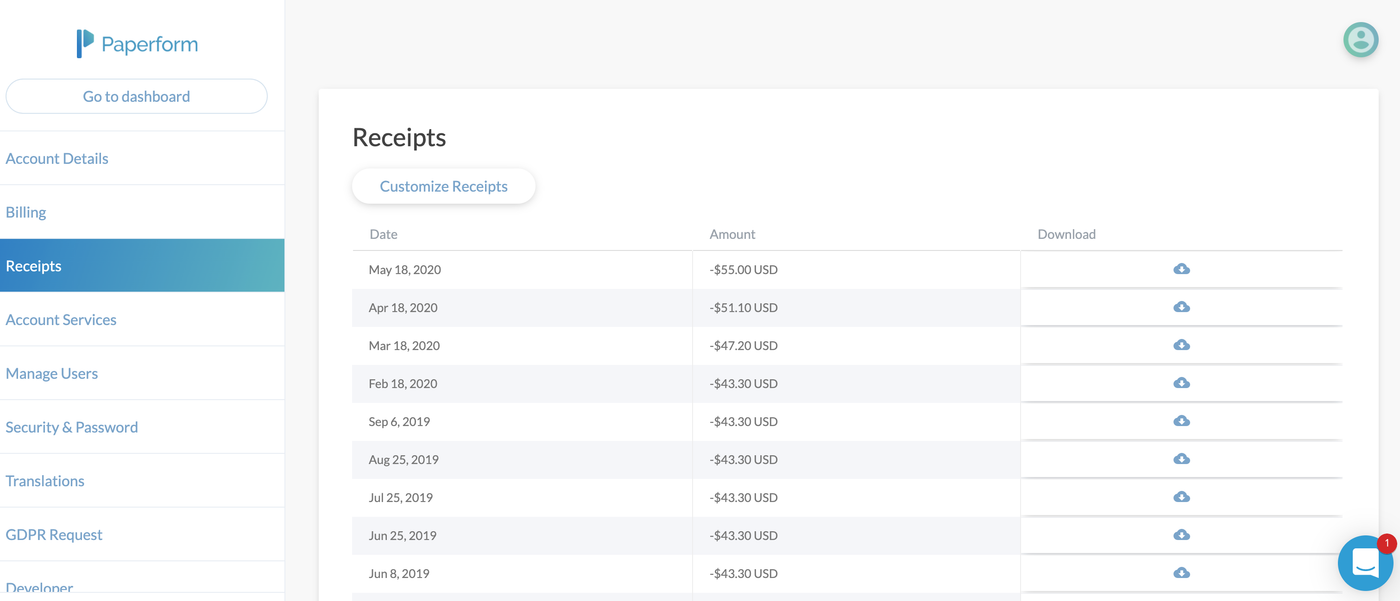The image size is (1400, 601).
Task: Click the Paperform logo
Action: (137, 43)
